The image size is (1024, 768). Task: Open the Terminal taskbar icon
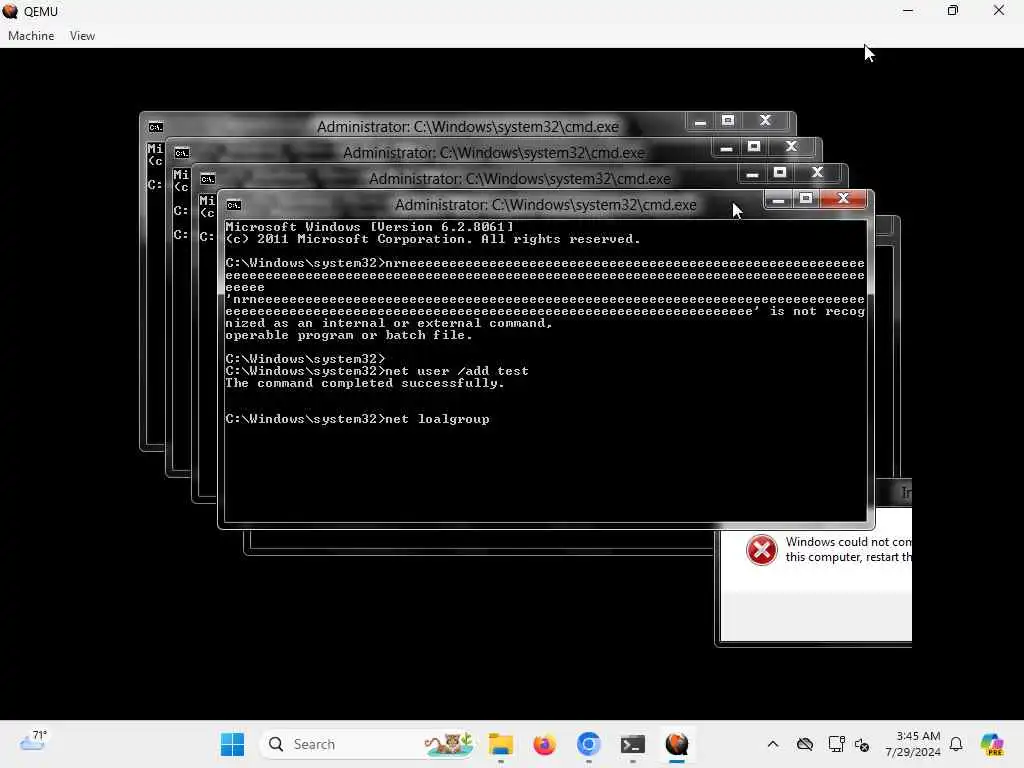pos(633,744)
